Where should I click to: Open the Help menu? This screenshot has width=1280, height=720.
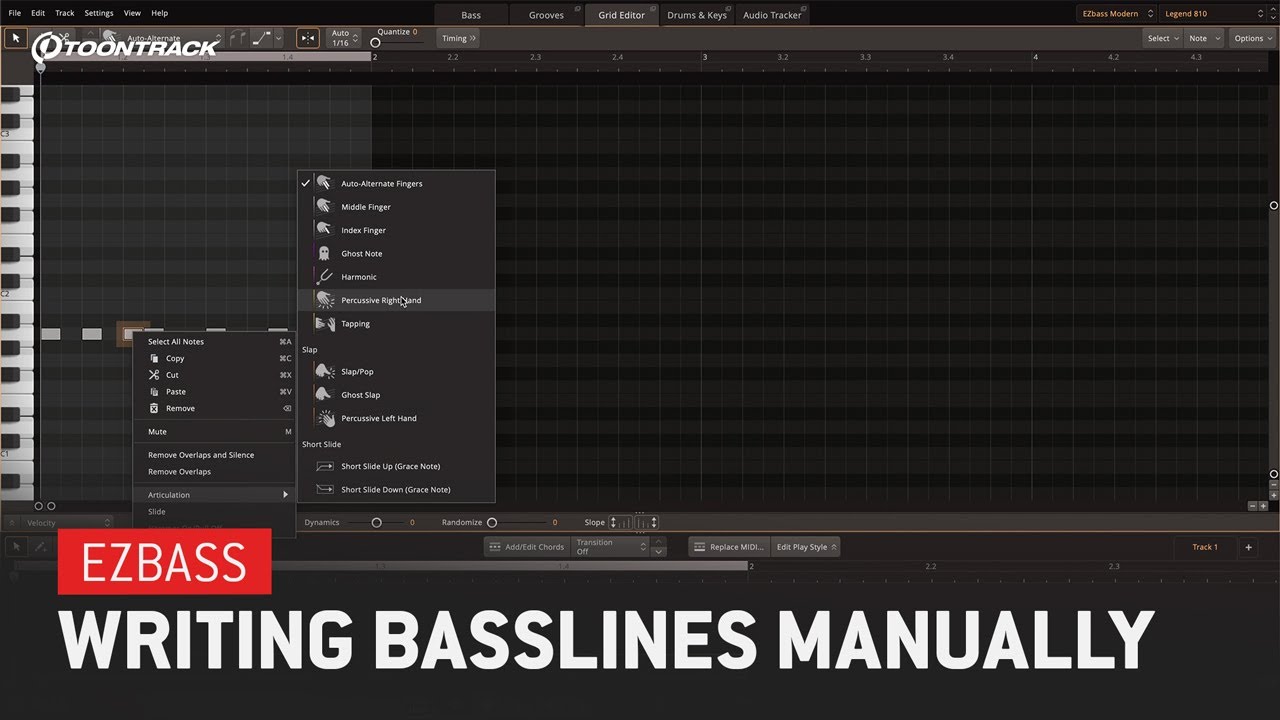point(159,13)
